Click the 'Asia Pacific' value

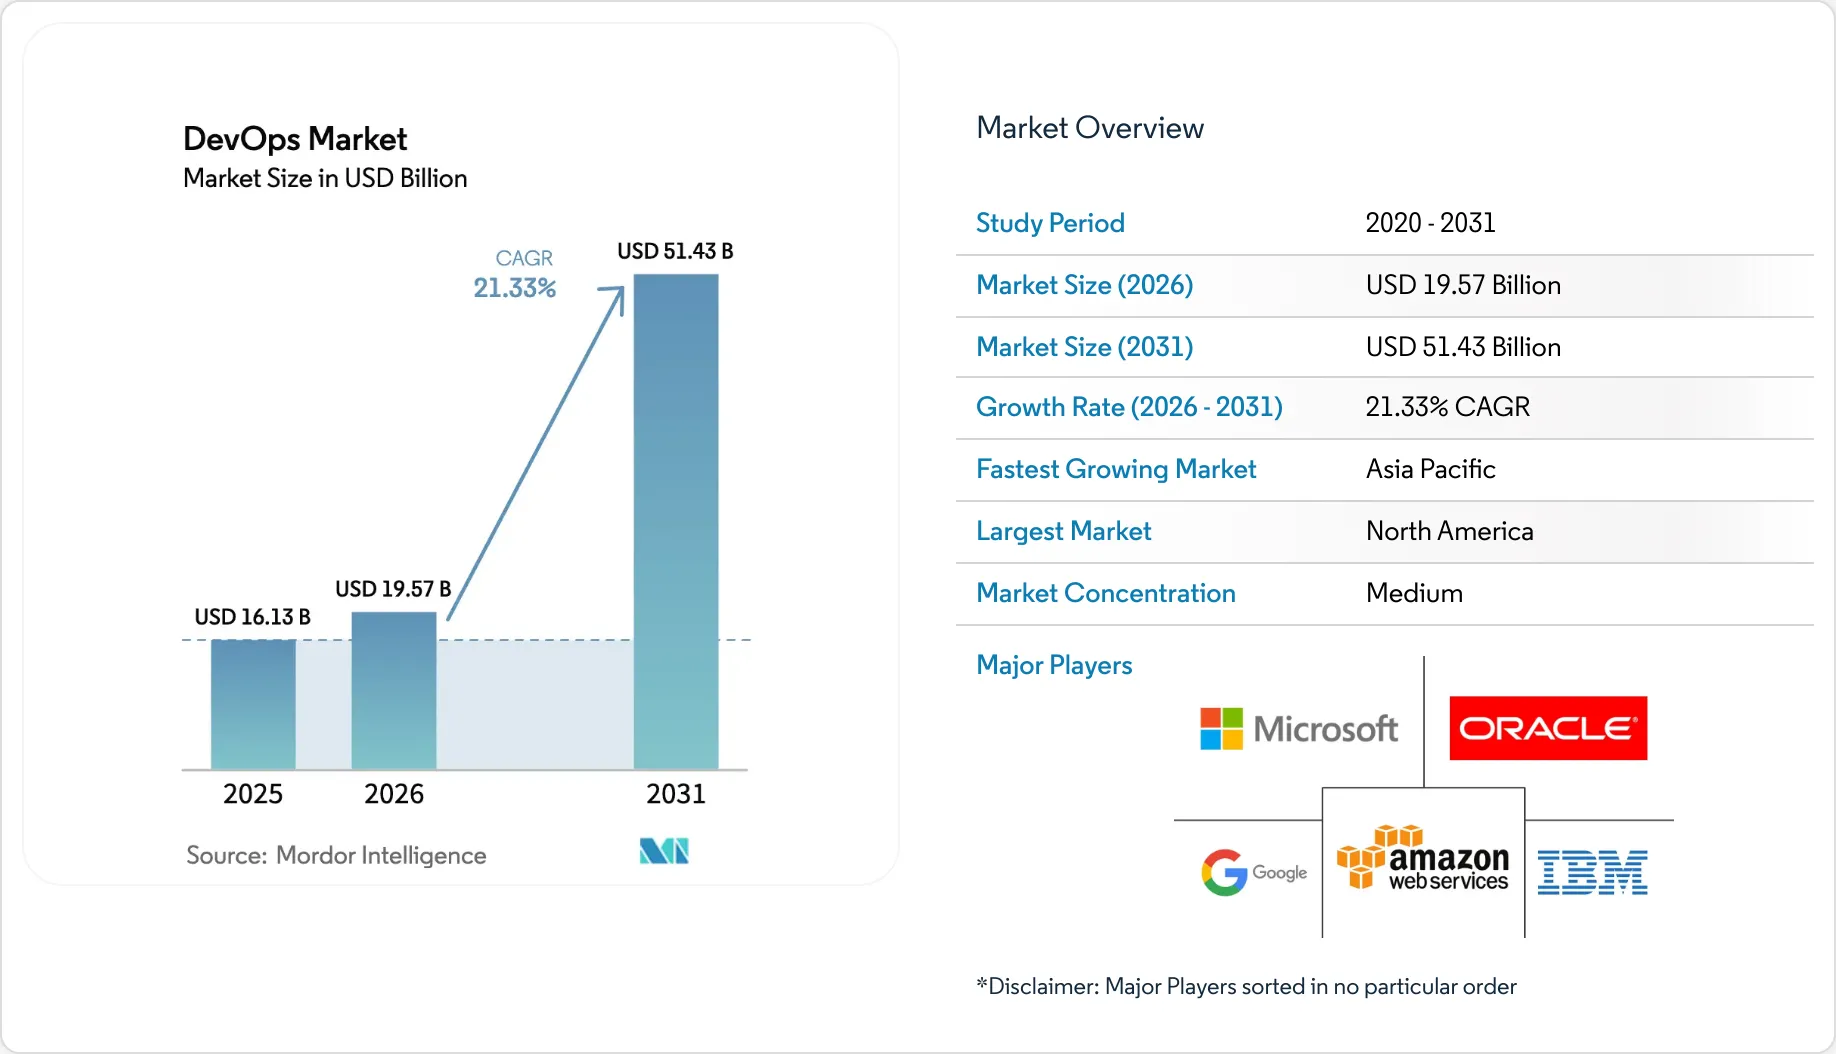click(x=1431, y=469)
